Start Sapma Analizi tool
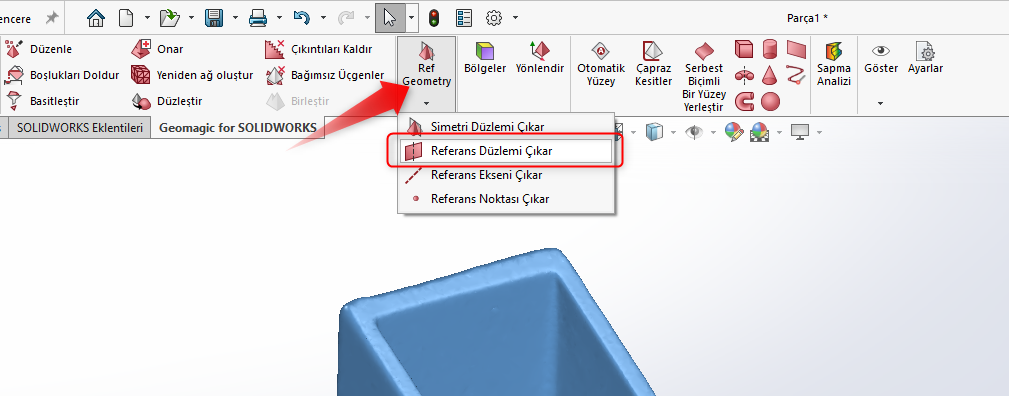Viewport: 1009px width, 396px height. tap(834, 64)
